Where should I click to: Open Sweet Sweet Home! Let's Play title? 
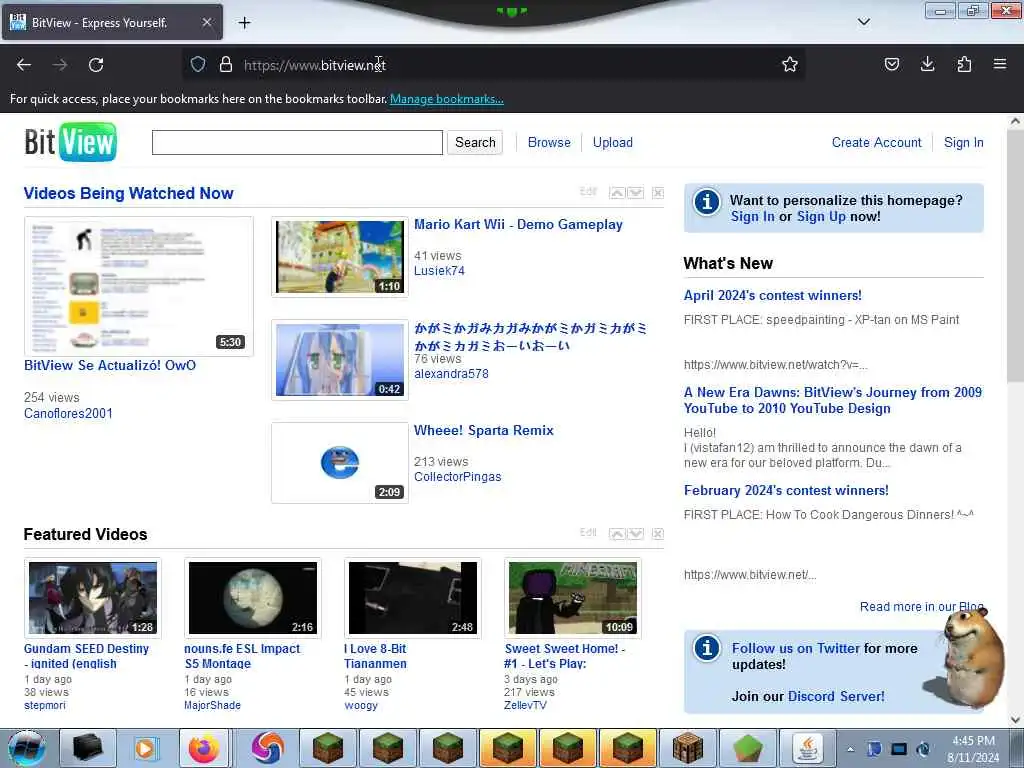point(564,656)
